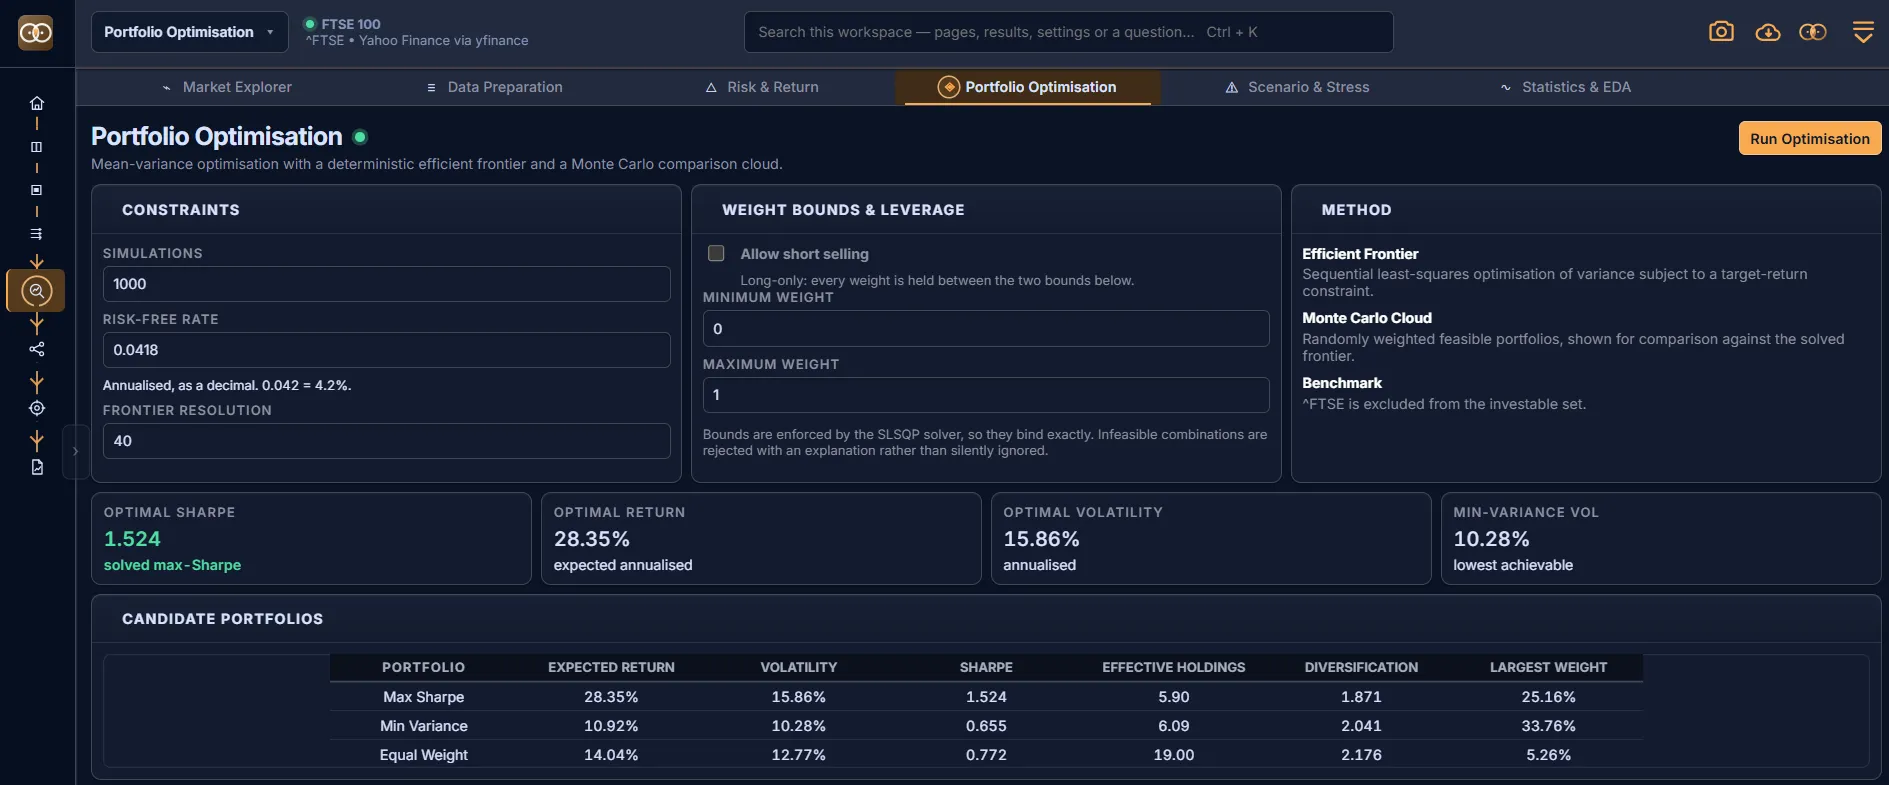
Task: Click the overlapping circles icon in header
Action: 1813,32
